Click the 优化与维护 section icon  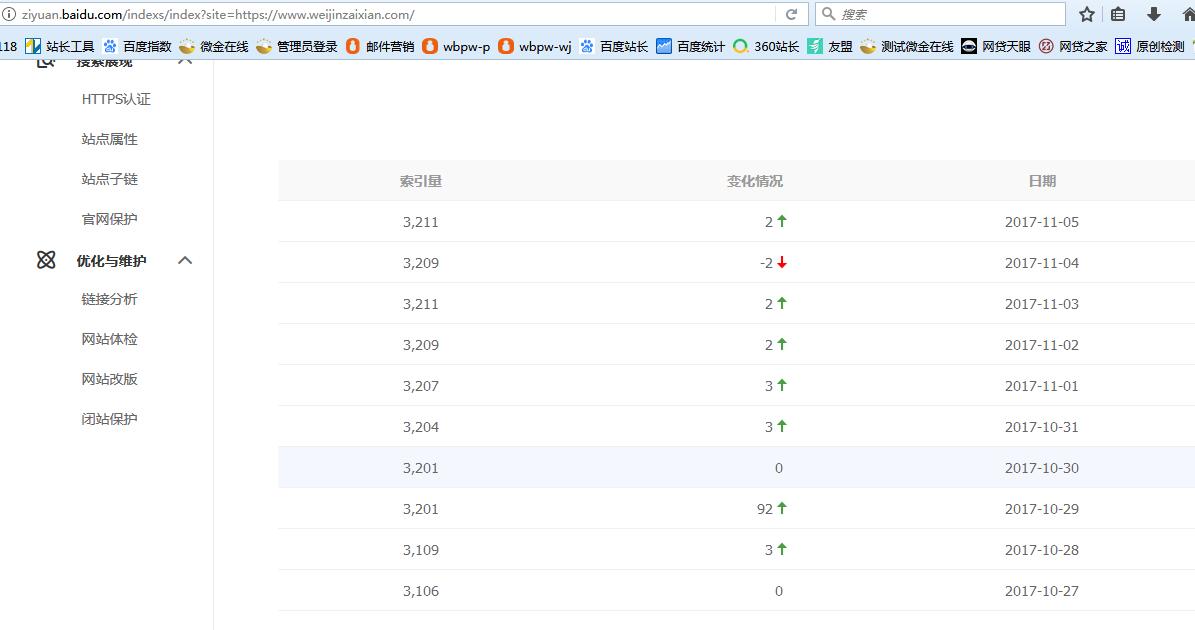pyautogui.click(x=46, y=260)
